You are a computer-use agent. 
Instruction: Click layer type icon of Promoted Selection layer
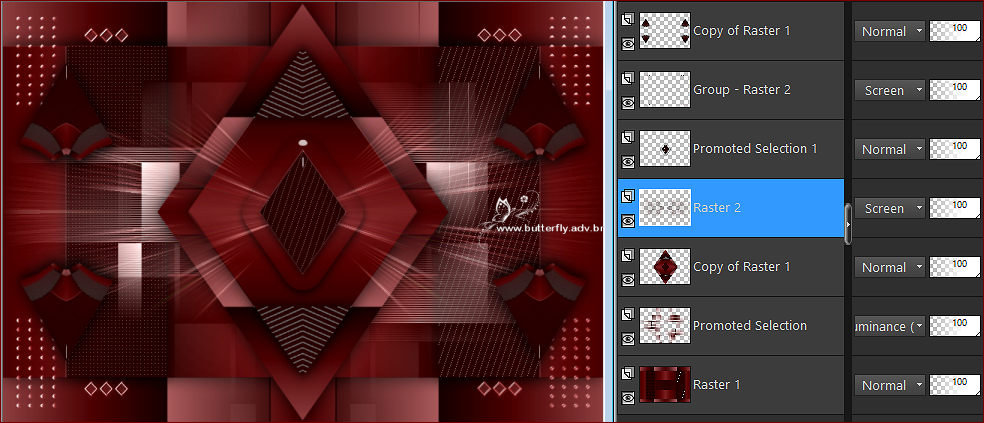[x=628, y=314]
